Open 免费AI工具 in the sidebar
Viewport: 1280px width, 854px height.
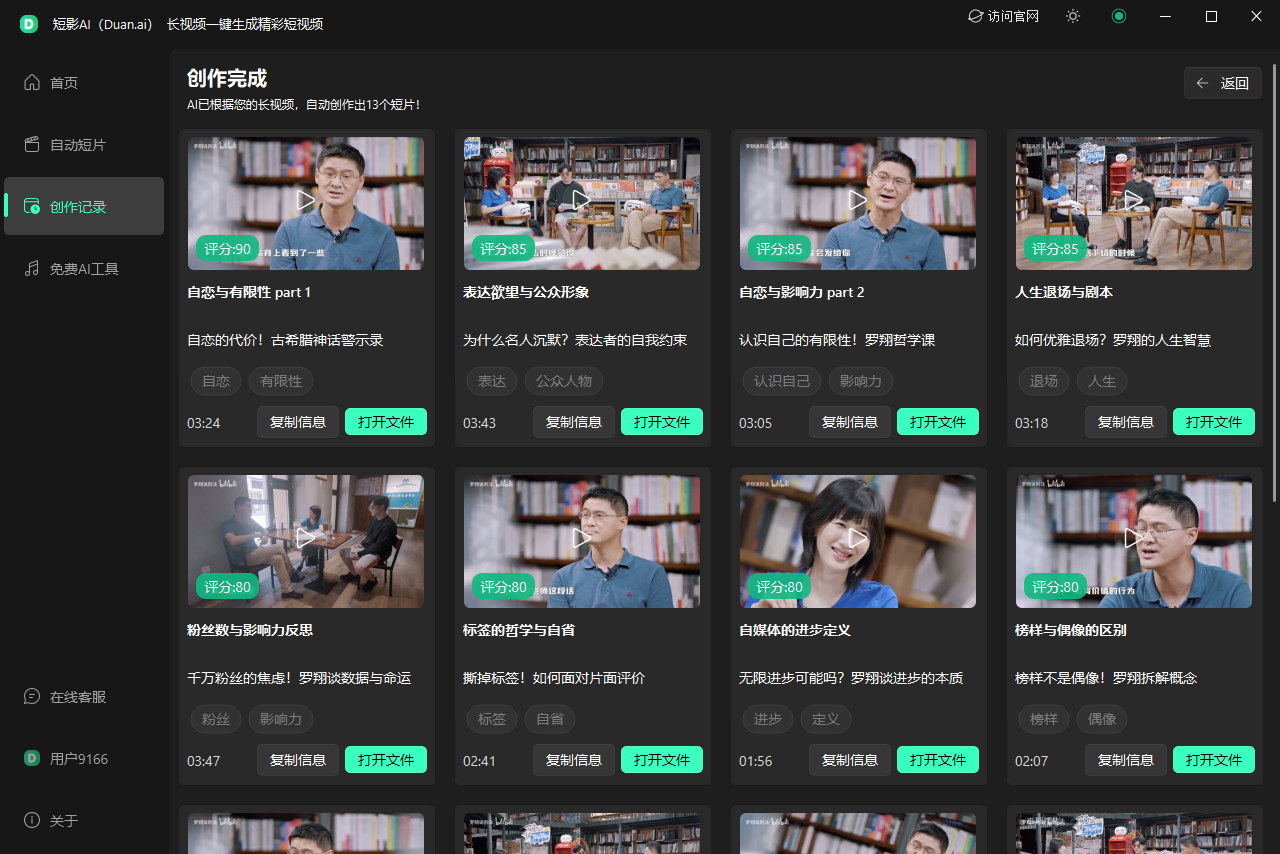pos(84,268)
